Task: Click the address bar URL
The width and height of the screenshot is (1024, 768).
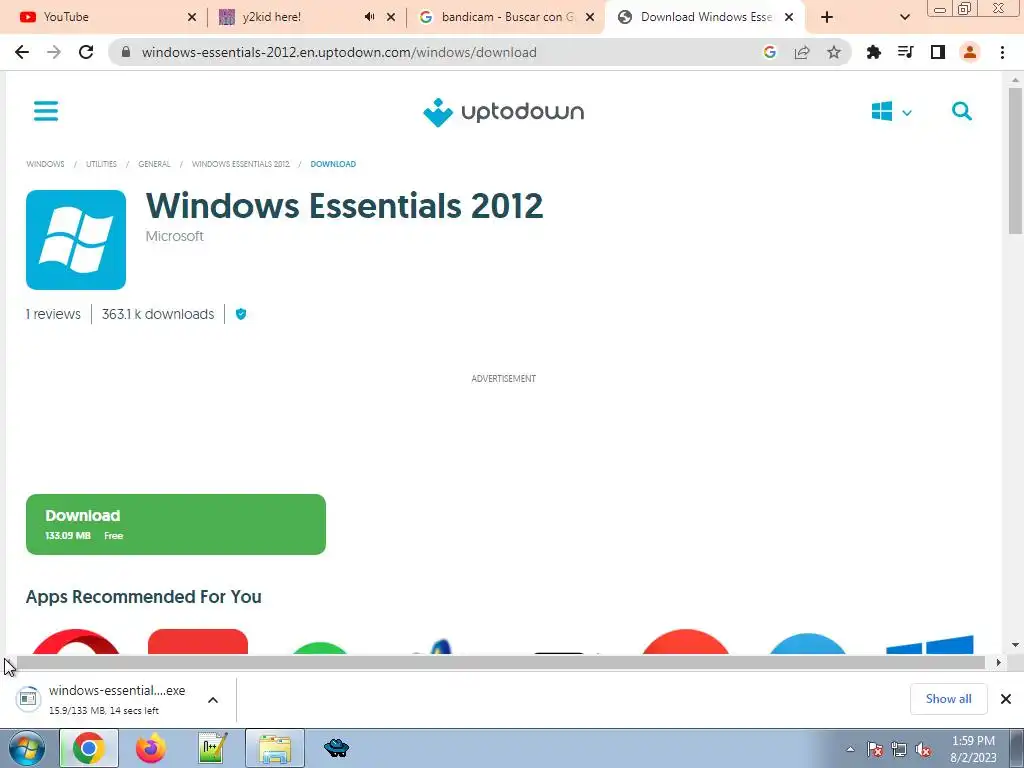Action: pyautogui.click(x=339, y=52)
